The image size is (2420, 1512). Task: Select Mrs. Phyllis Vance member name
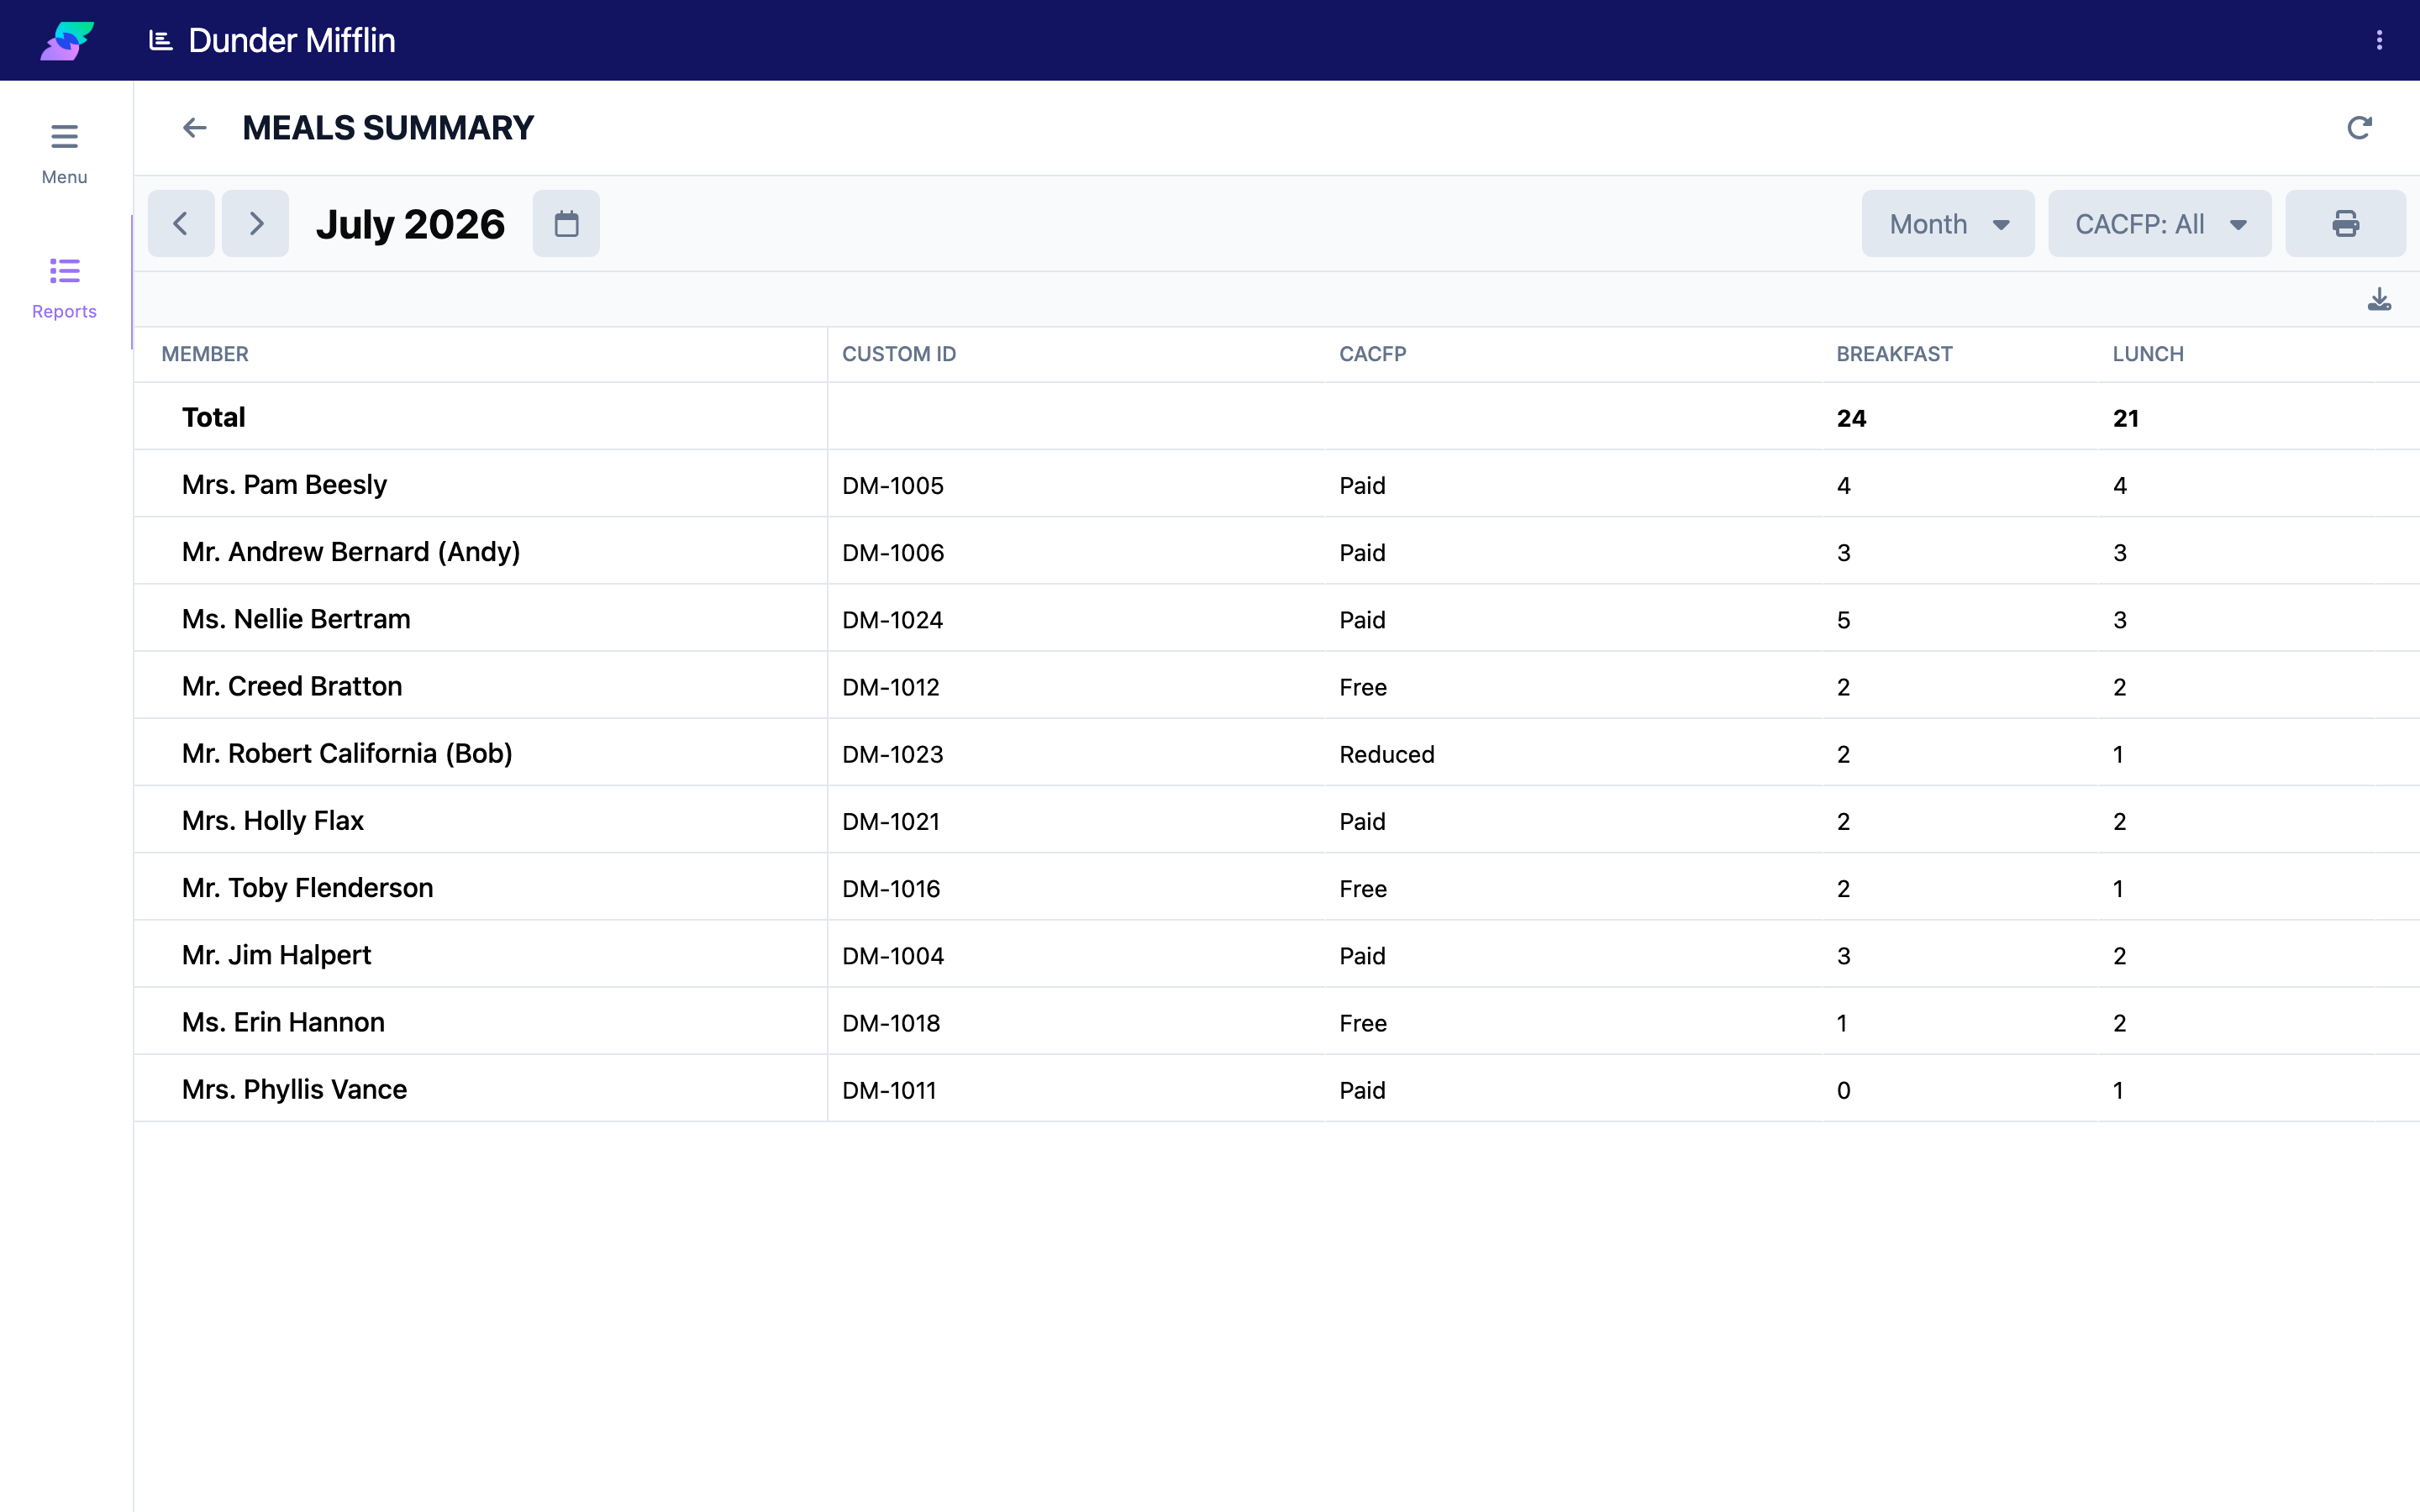tap(294, 1089)
